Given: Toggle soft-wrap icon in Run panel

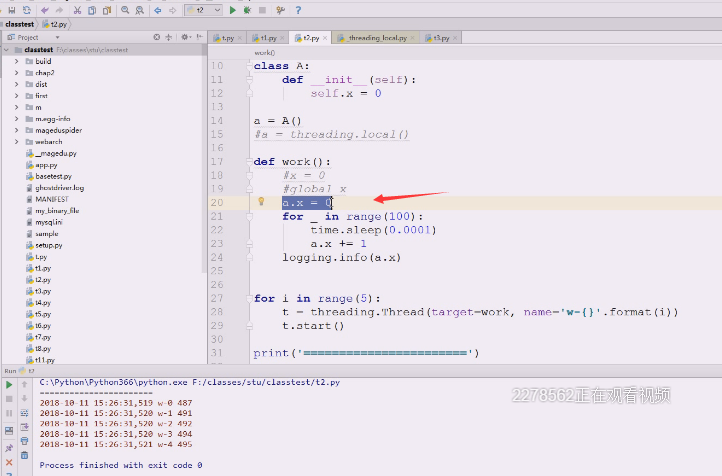Looking at the screenshot, I should point(24,413).
